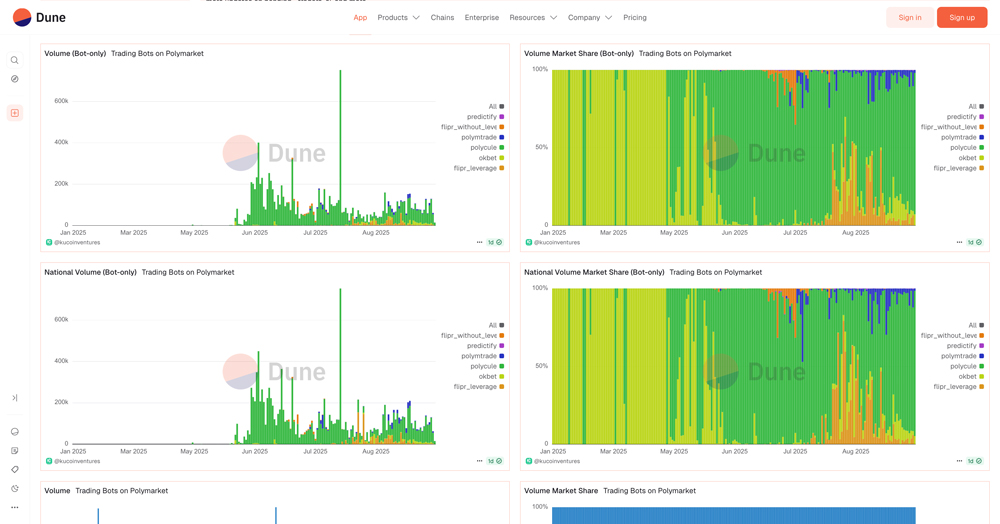Image resolution: width=1000 pixels, height=524 pixels.
Task: Click the highlighted red create icon in sidebar
Action: (15, 113)
